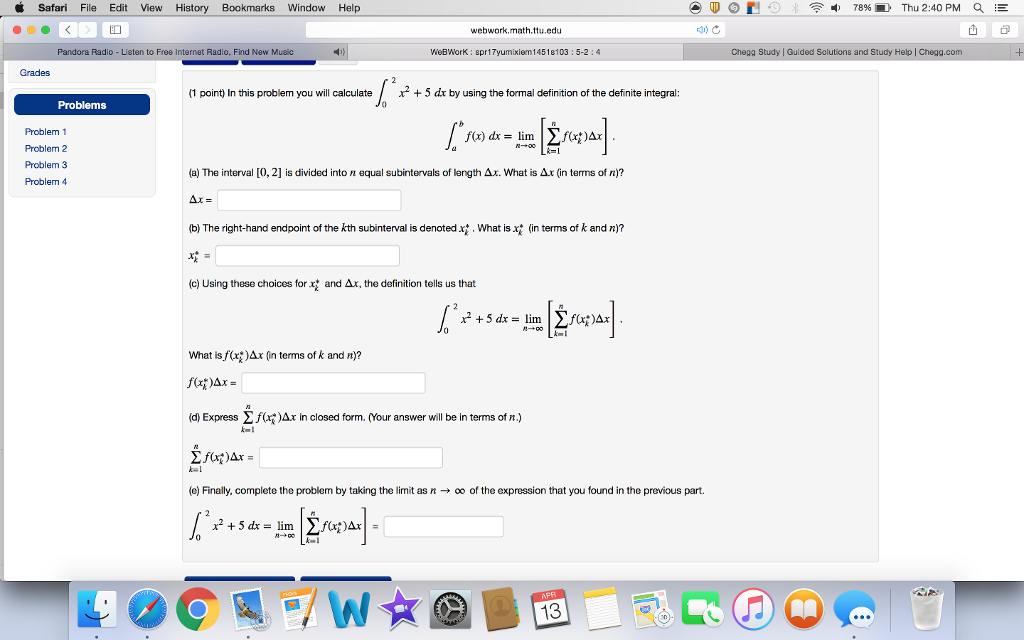This screenshot has height=640, width=1024.
Task: Open the Apple menu
Action: coord(19,8)
